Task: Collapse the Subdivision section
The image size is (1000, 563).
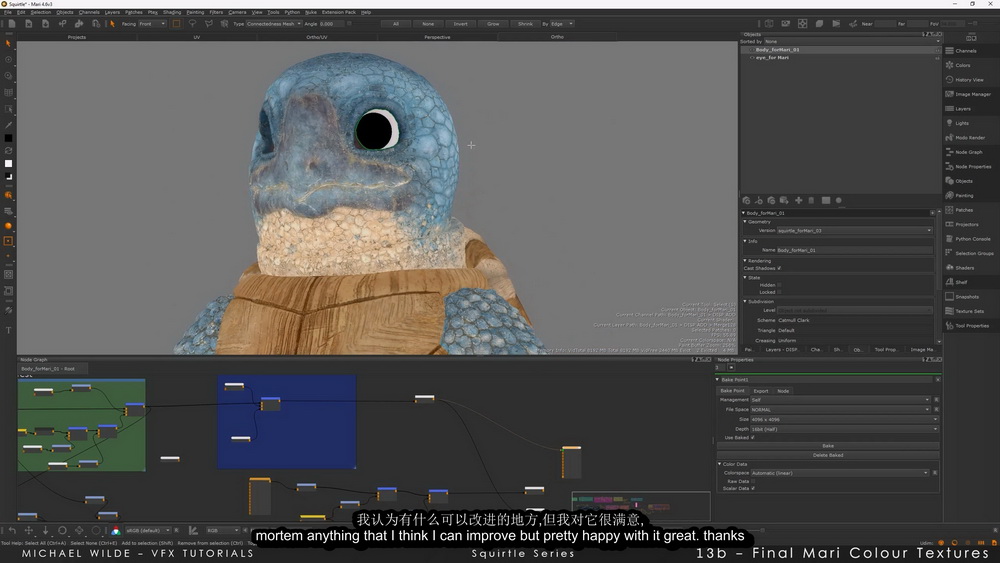Action: pos(745,302)
